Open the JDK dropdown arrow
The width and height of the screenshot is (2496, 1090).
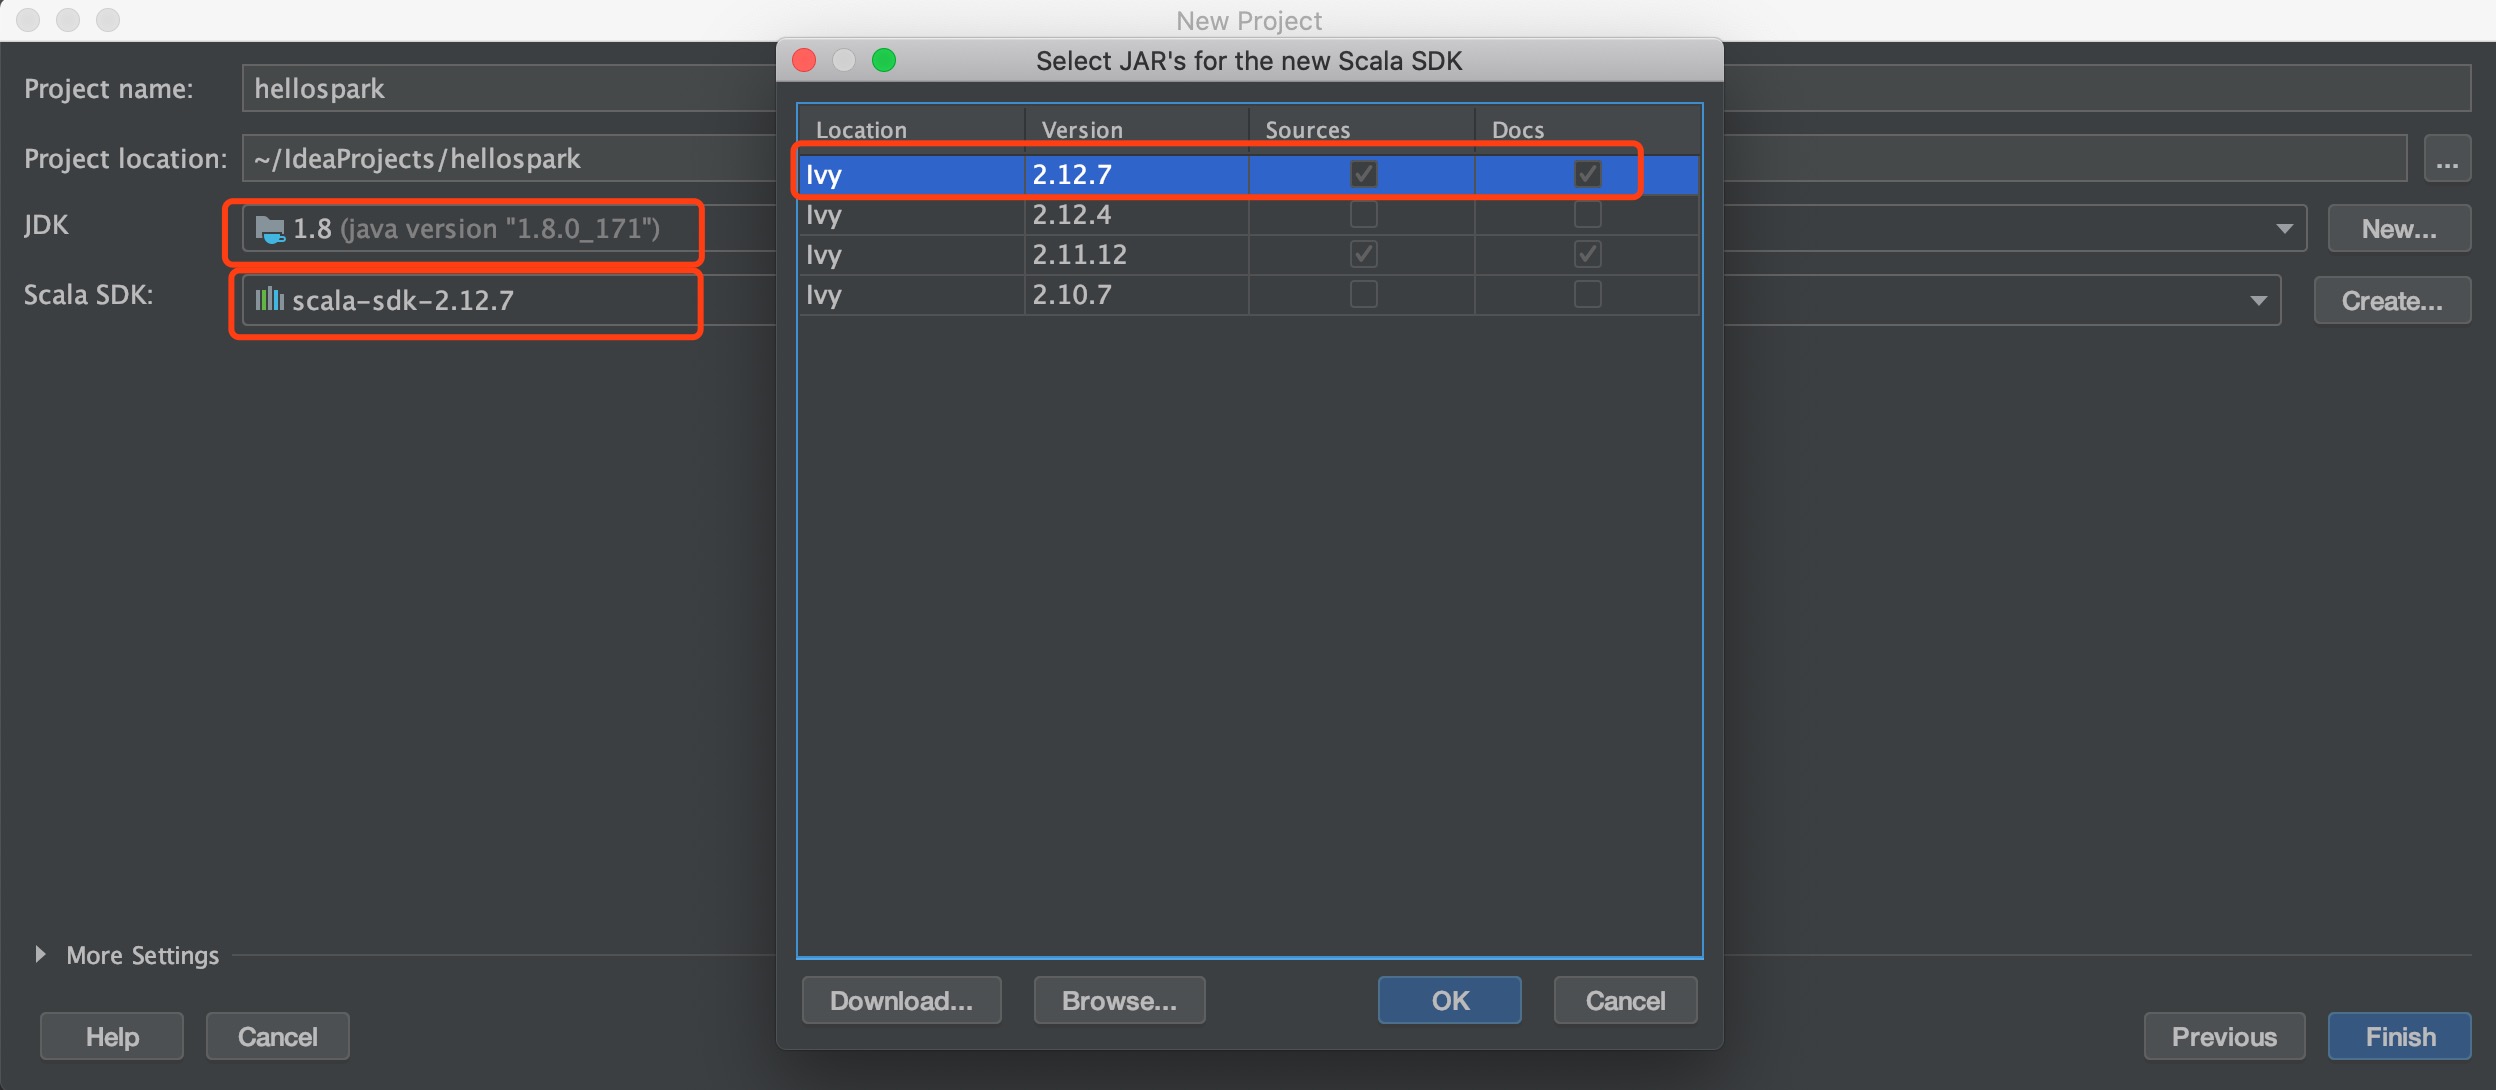(x=2284, y=229)
